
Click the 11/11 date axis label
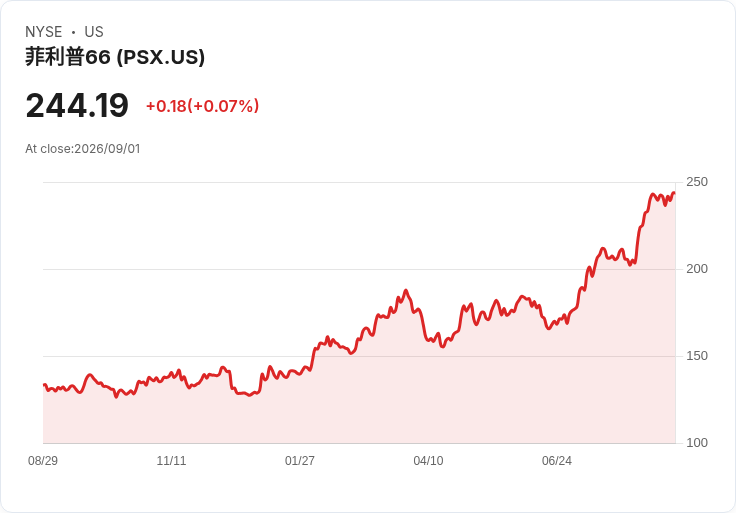[171, 460]
